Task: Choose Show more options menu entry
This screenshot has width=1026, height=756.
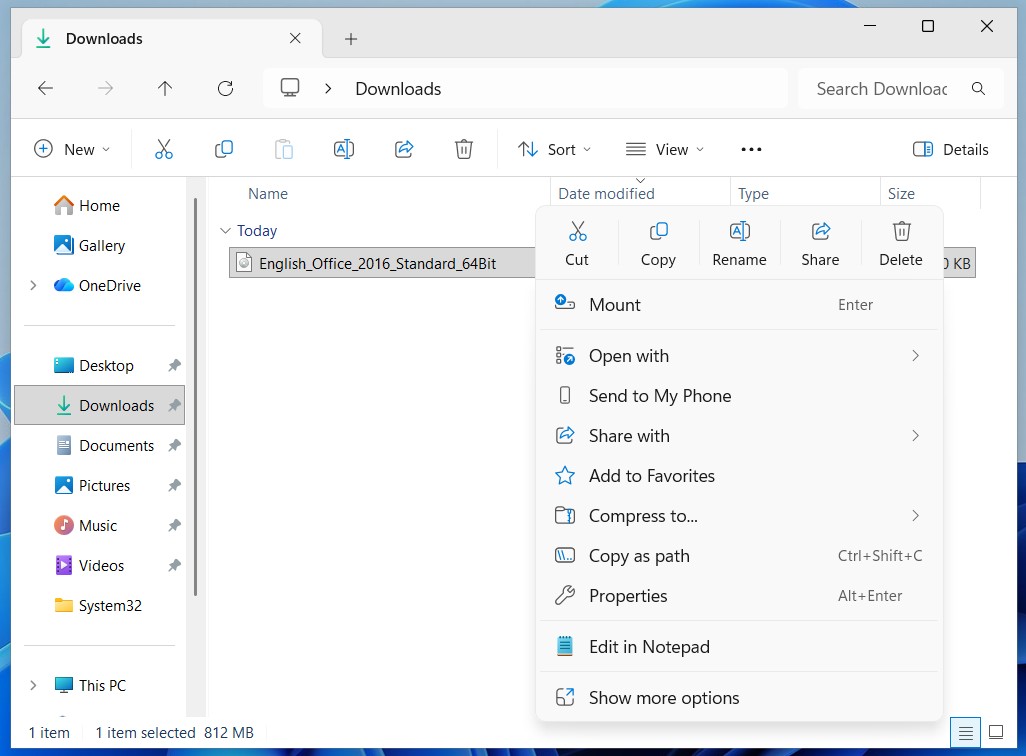Action: 664,698
